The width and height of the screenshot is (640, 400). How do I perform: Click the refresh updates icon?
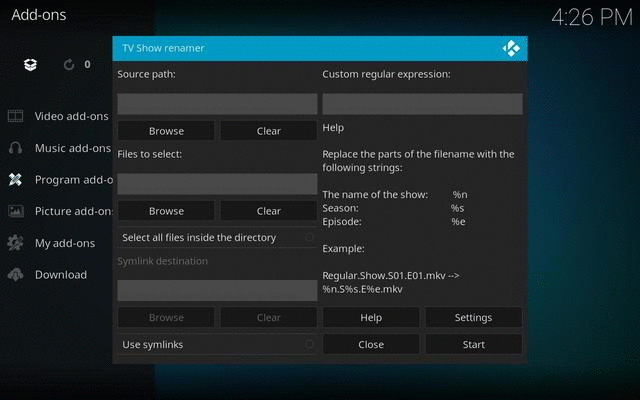click(69, 64)
